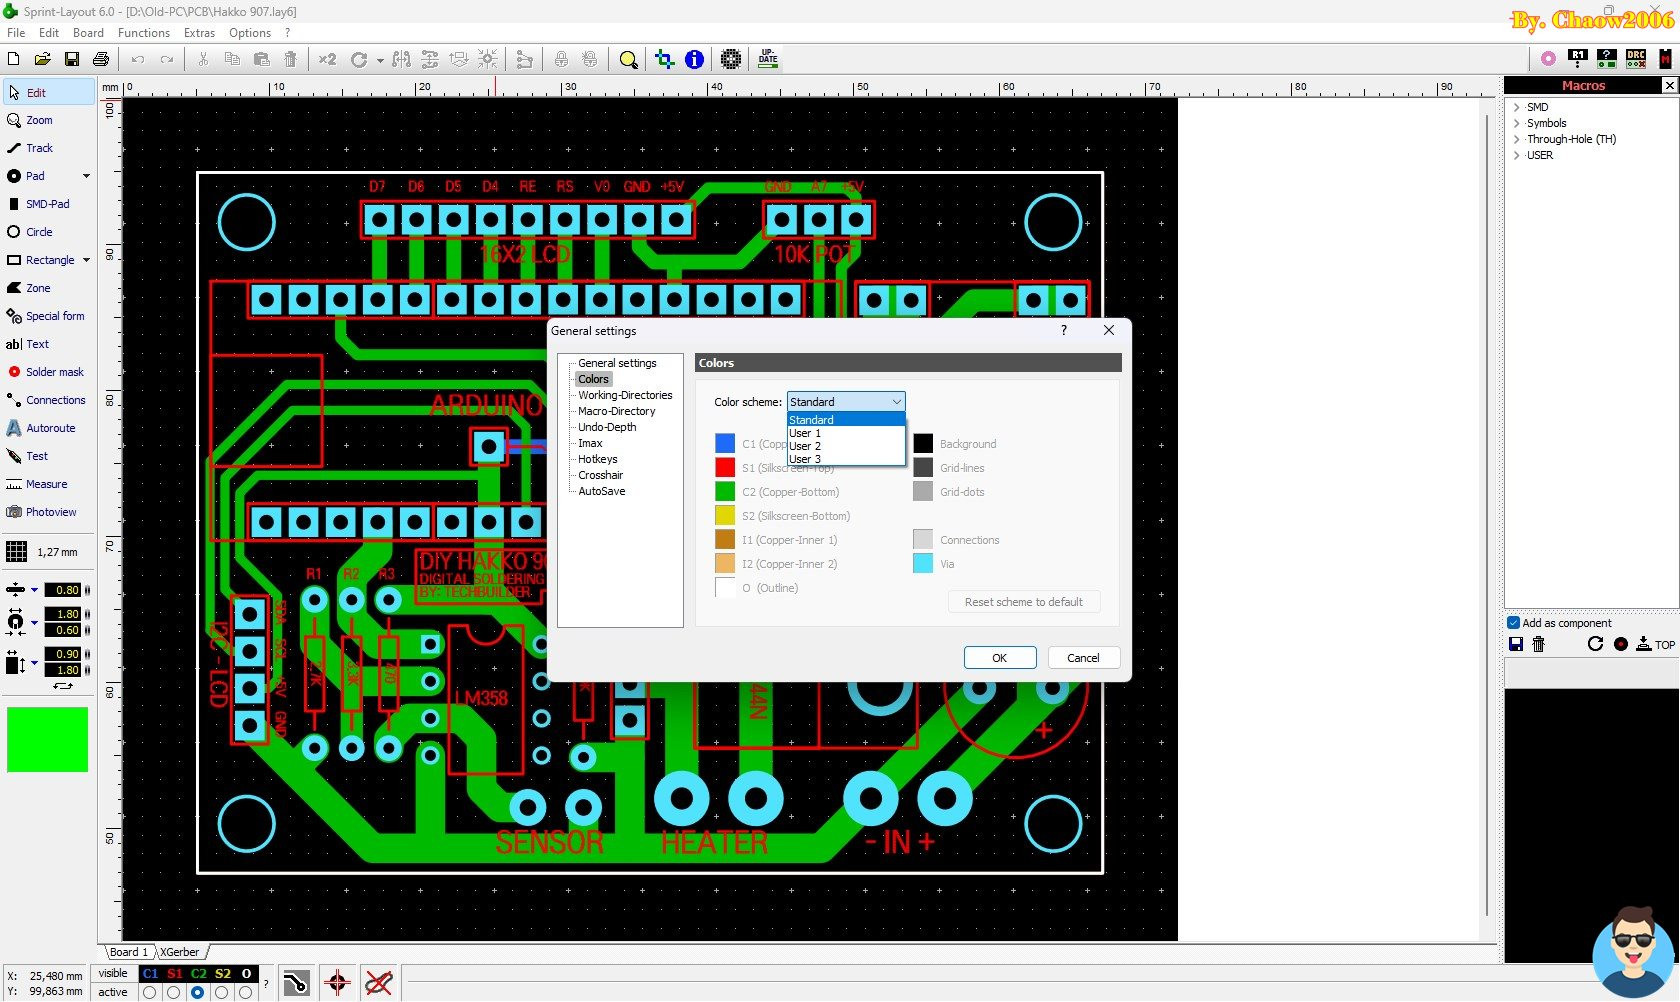Expand the Through-Hole (TH) macro folder
Image resolution: width=1680 pixels, height=1002 pixels.
tap(1517, 140)
